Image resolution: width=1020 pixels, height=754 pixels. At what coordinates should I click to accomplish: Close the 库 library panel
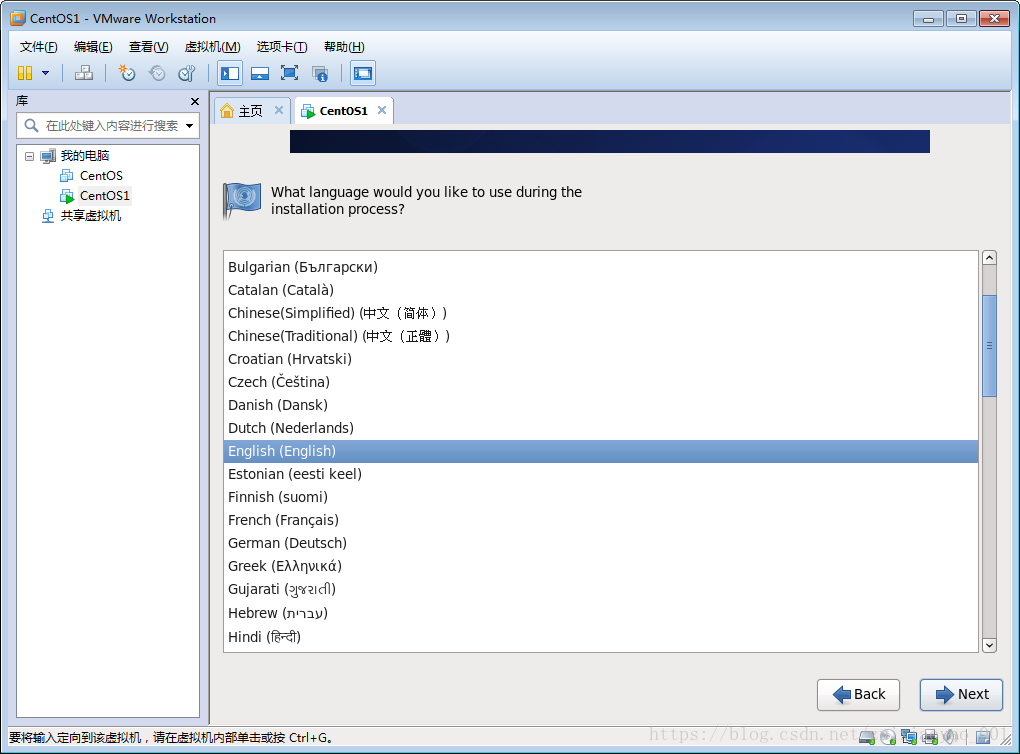point(195,101)
